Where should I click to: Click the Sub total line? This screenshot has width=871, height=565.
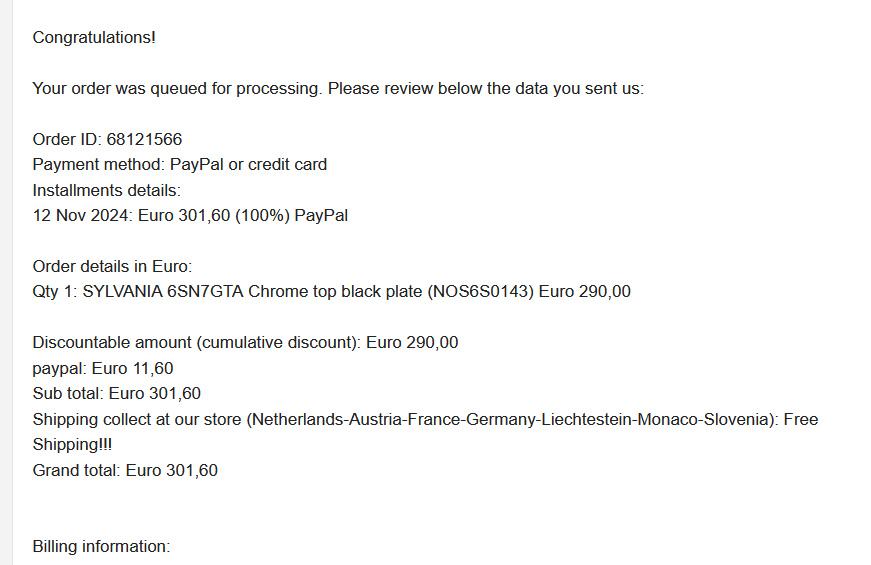coord(116,393)
